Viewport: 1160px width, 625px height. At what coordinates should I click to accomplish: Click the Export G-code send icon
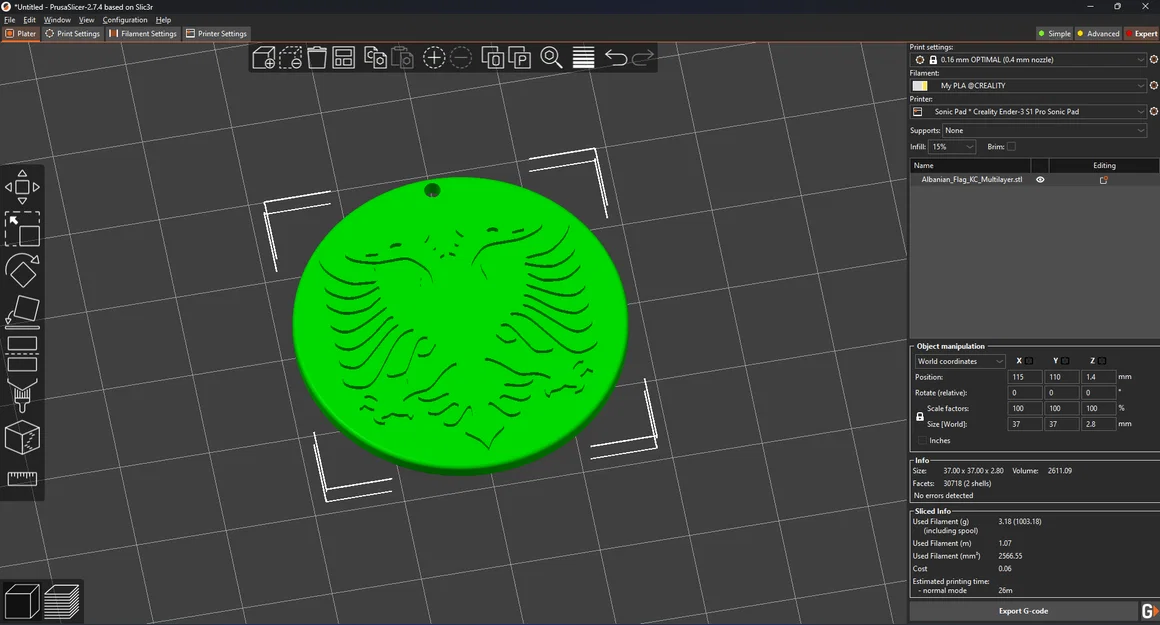click(x=1149, y=611)
